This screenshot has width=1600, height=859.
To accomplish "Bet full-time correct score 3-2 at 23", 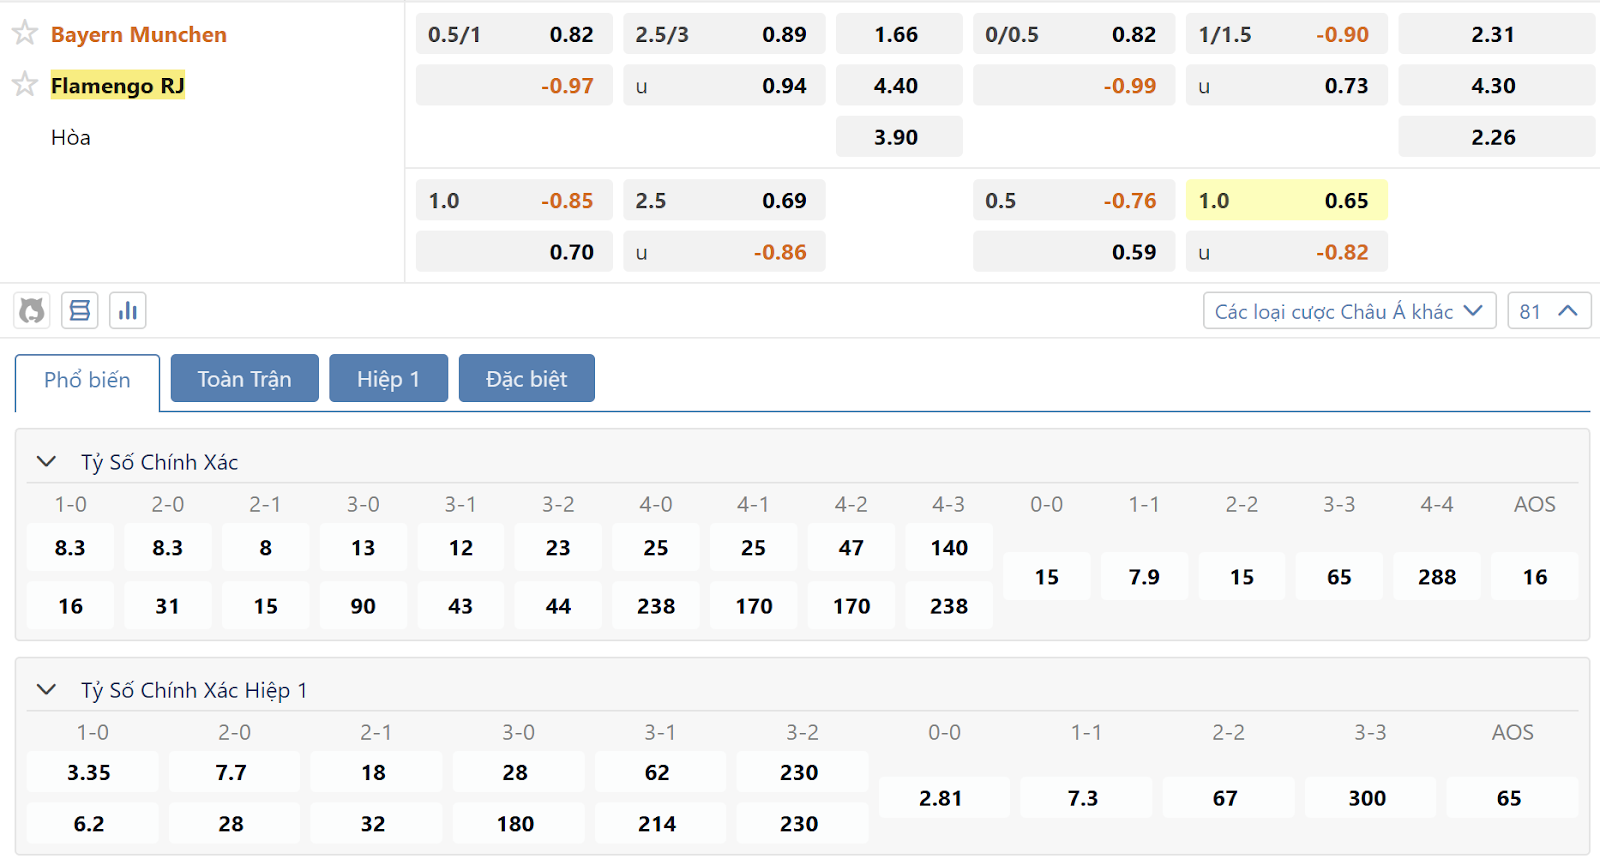I will pyautogui.click(x=558, y=547).
